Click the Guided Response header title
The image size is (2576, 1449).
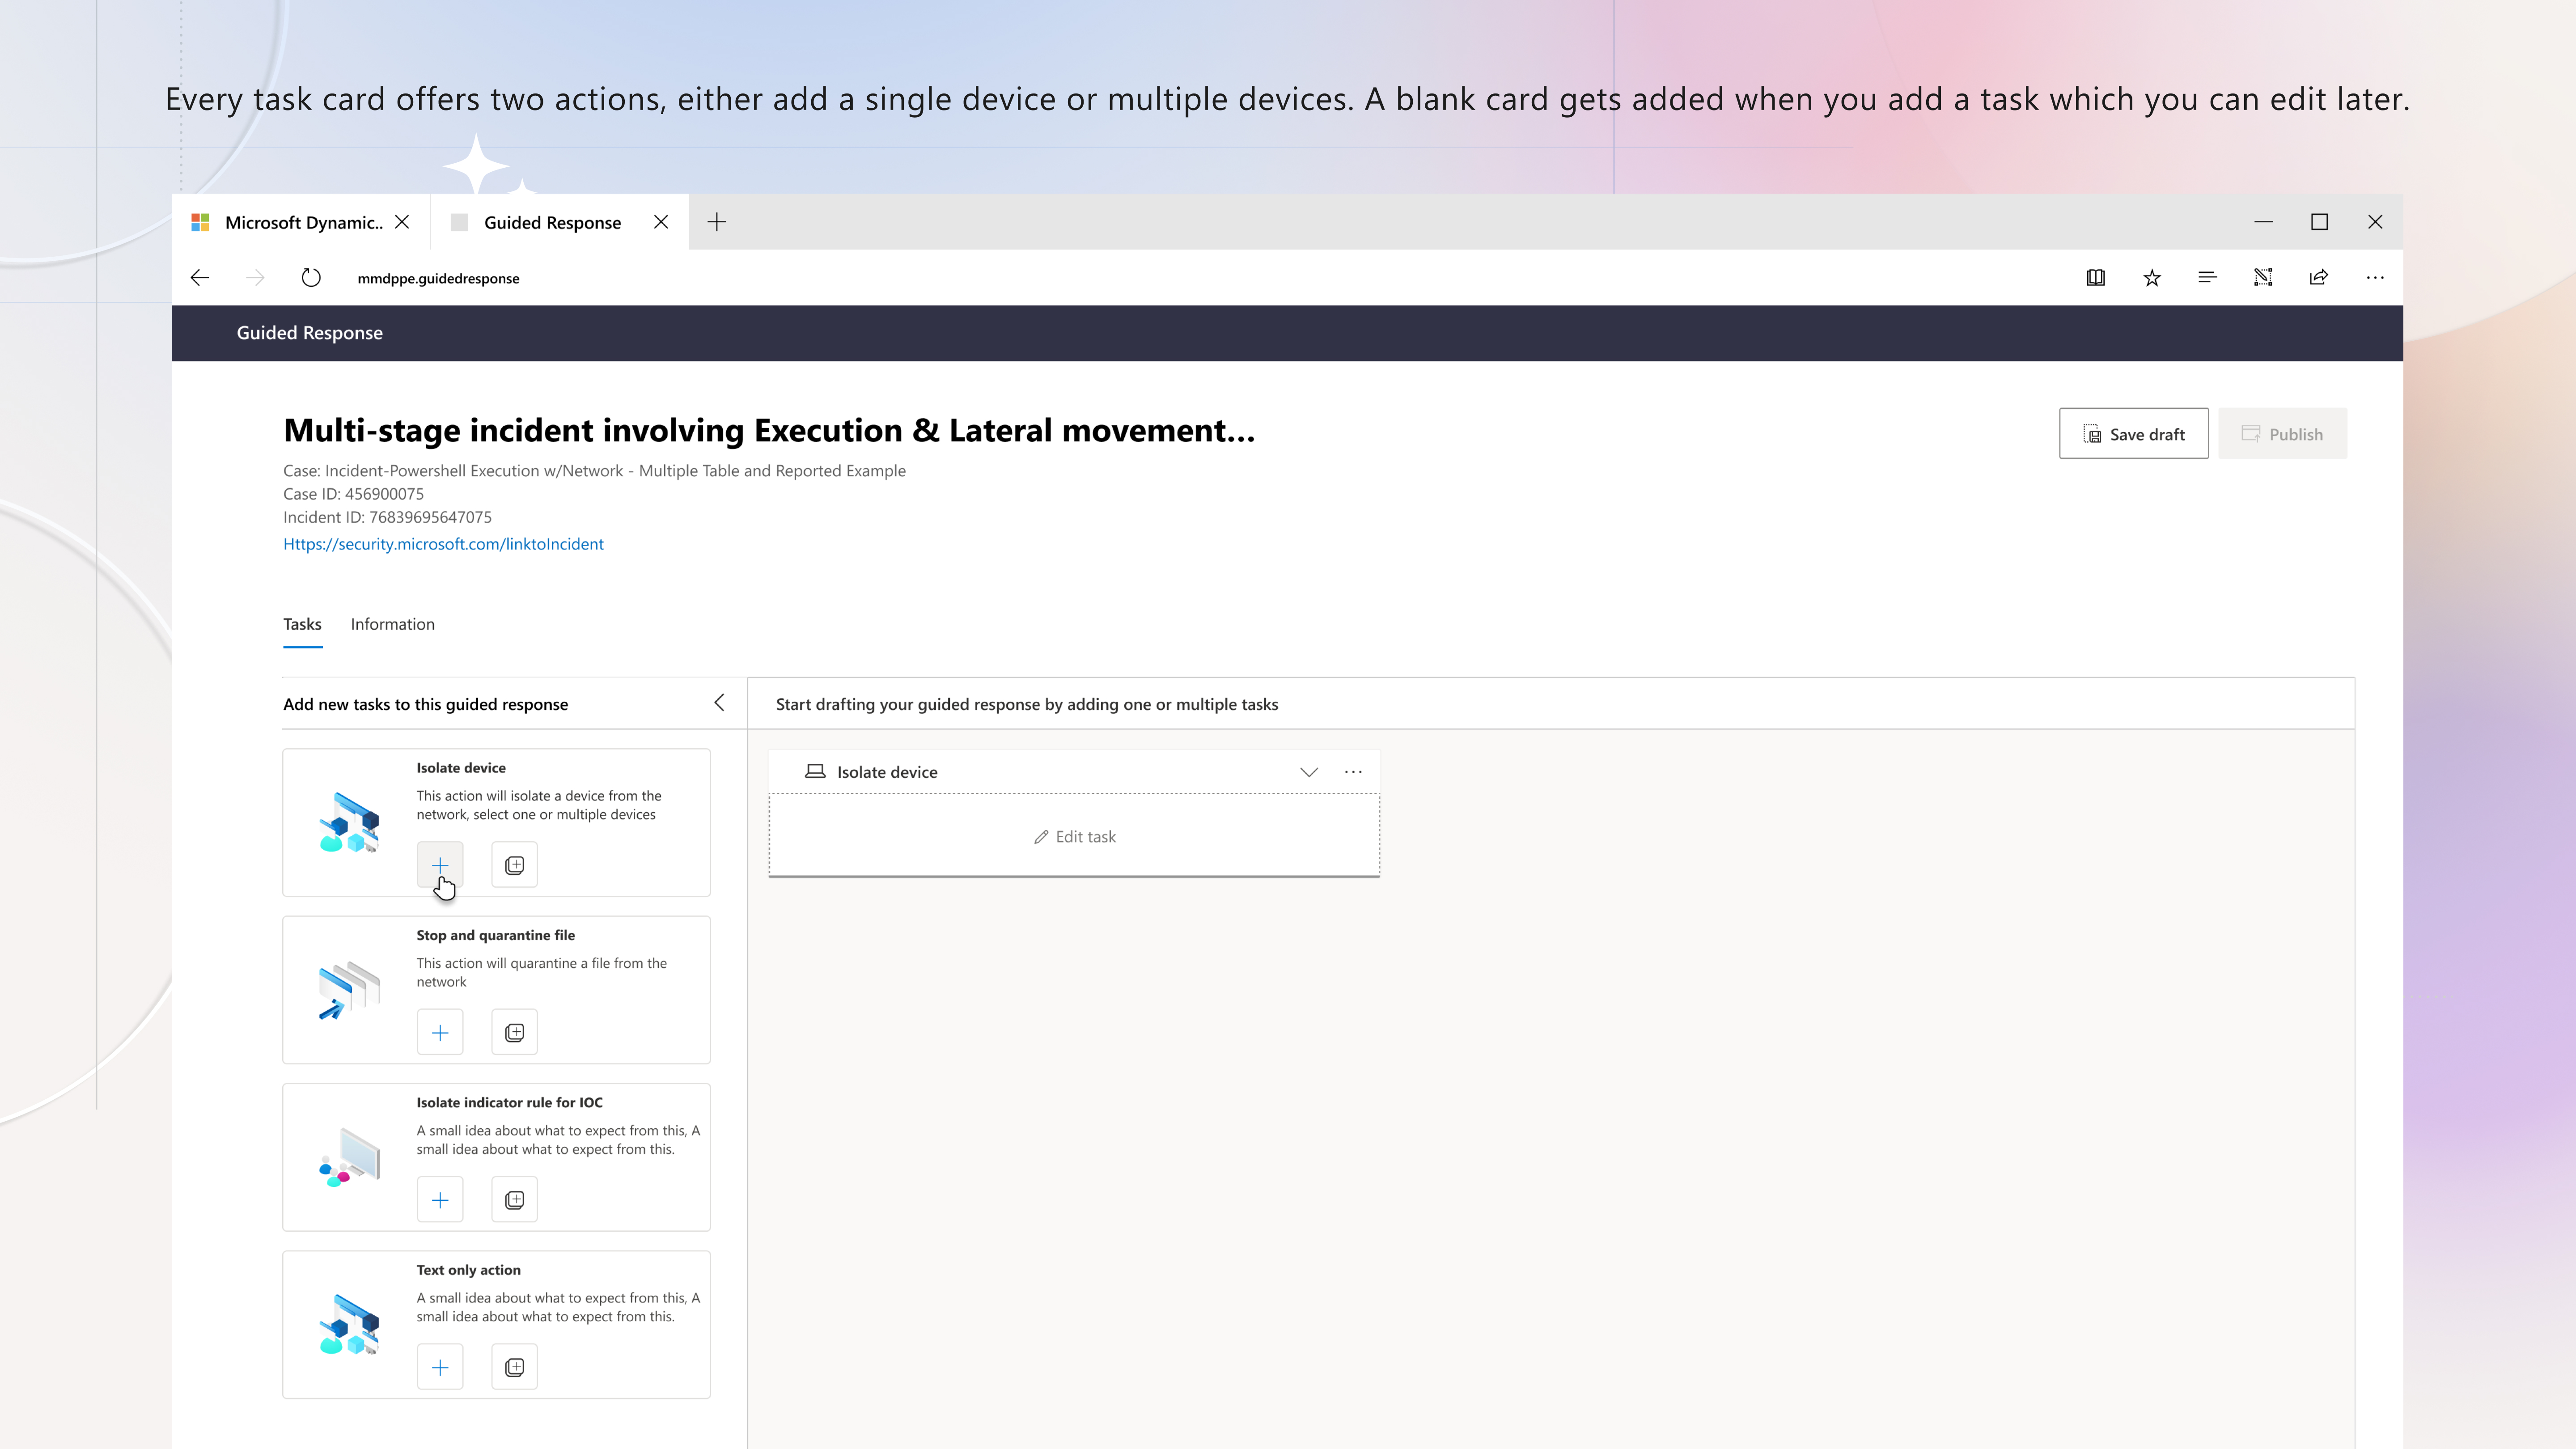click(309, 333)
